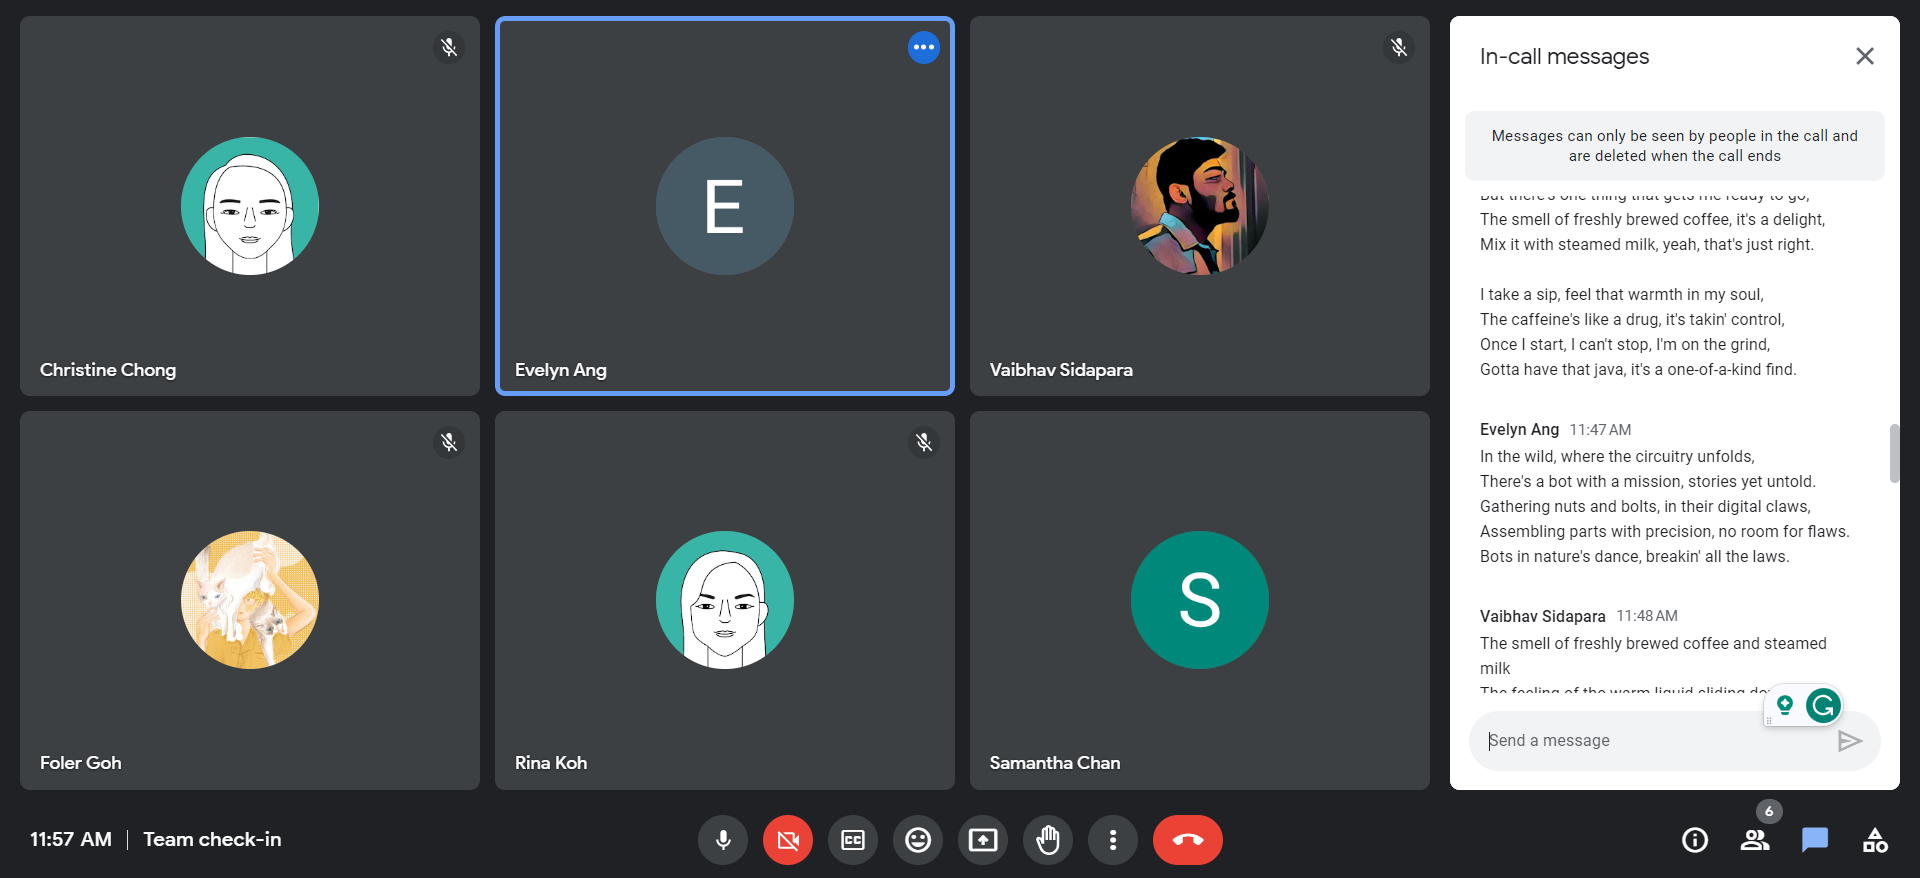The height and width of the screenshot is (878, 1920).
Task: Click the send message arrow icon
Action: point(1850,741)
